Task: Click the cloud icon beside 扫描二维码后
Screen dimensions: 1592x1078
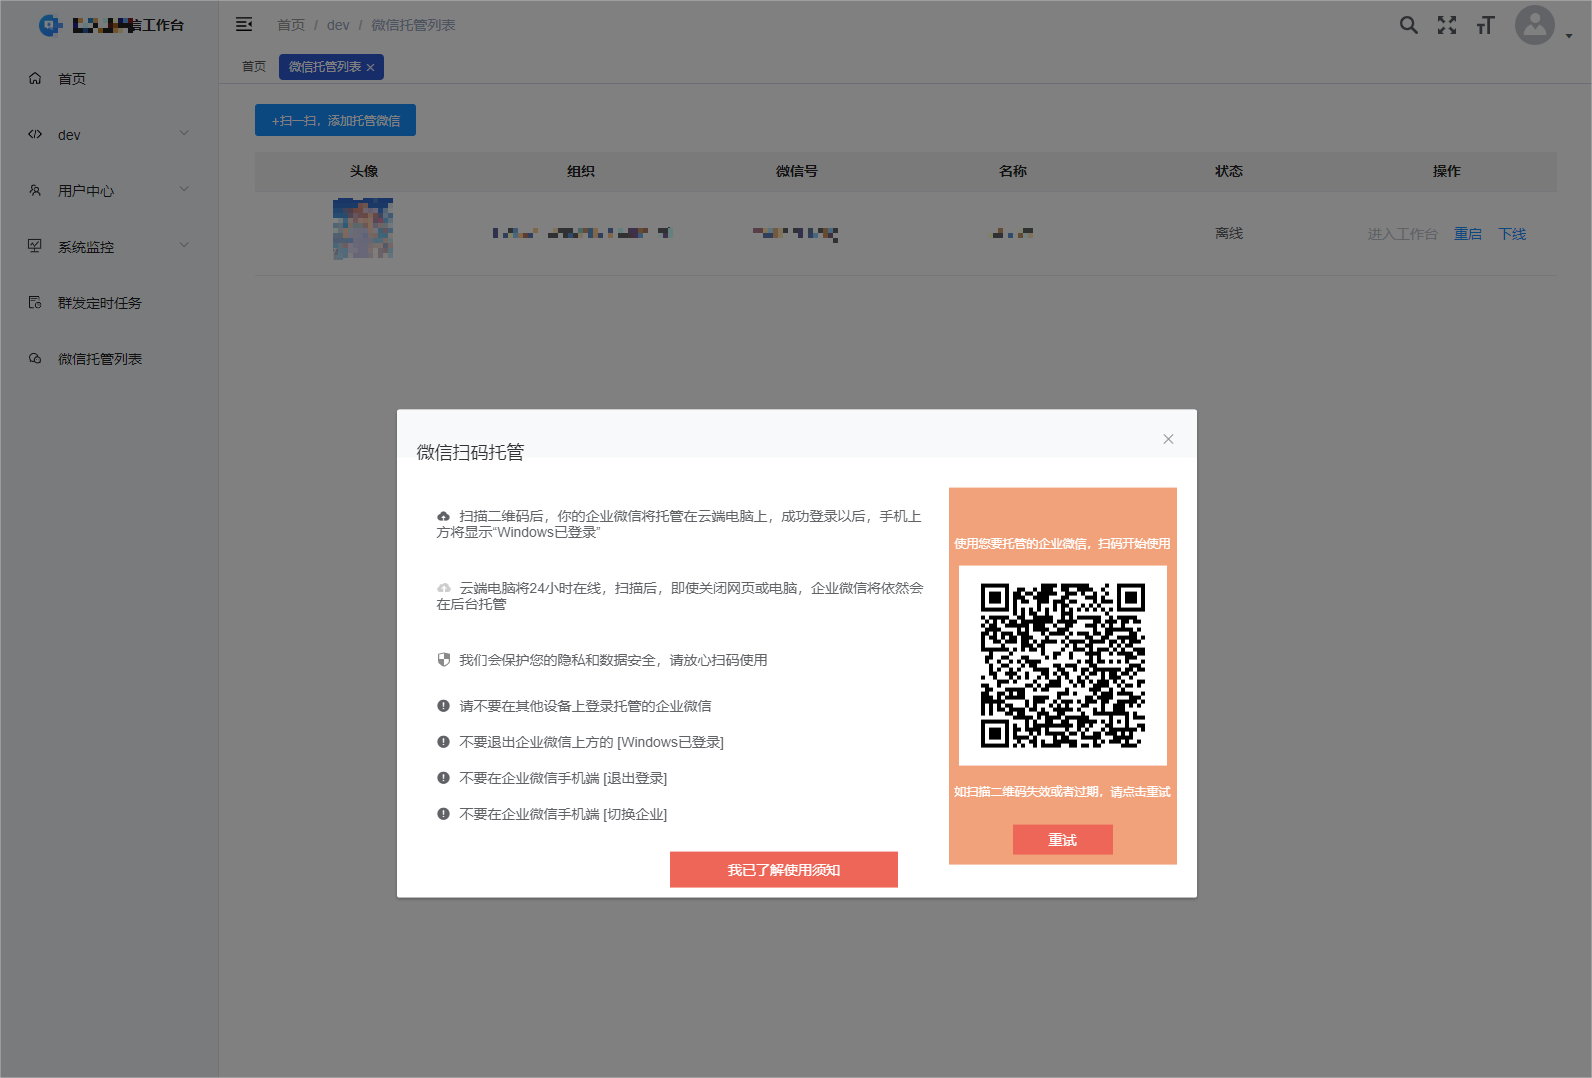Action: point(443,516)
